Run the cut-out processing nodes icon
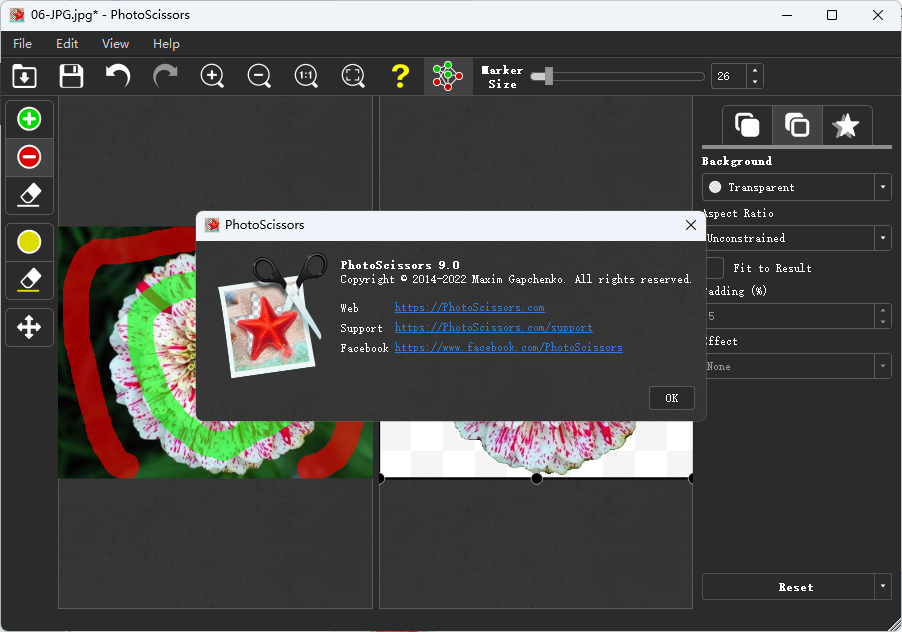Image resolution: width=902 pixels, height=632 pixels. pos(448,76)
